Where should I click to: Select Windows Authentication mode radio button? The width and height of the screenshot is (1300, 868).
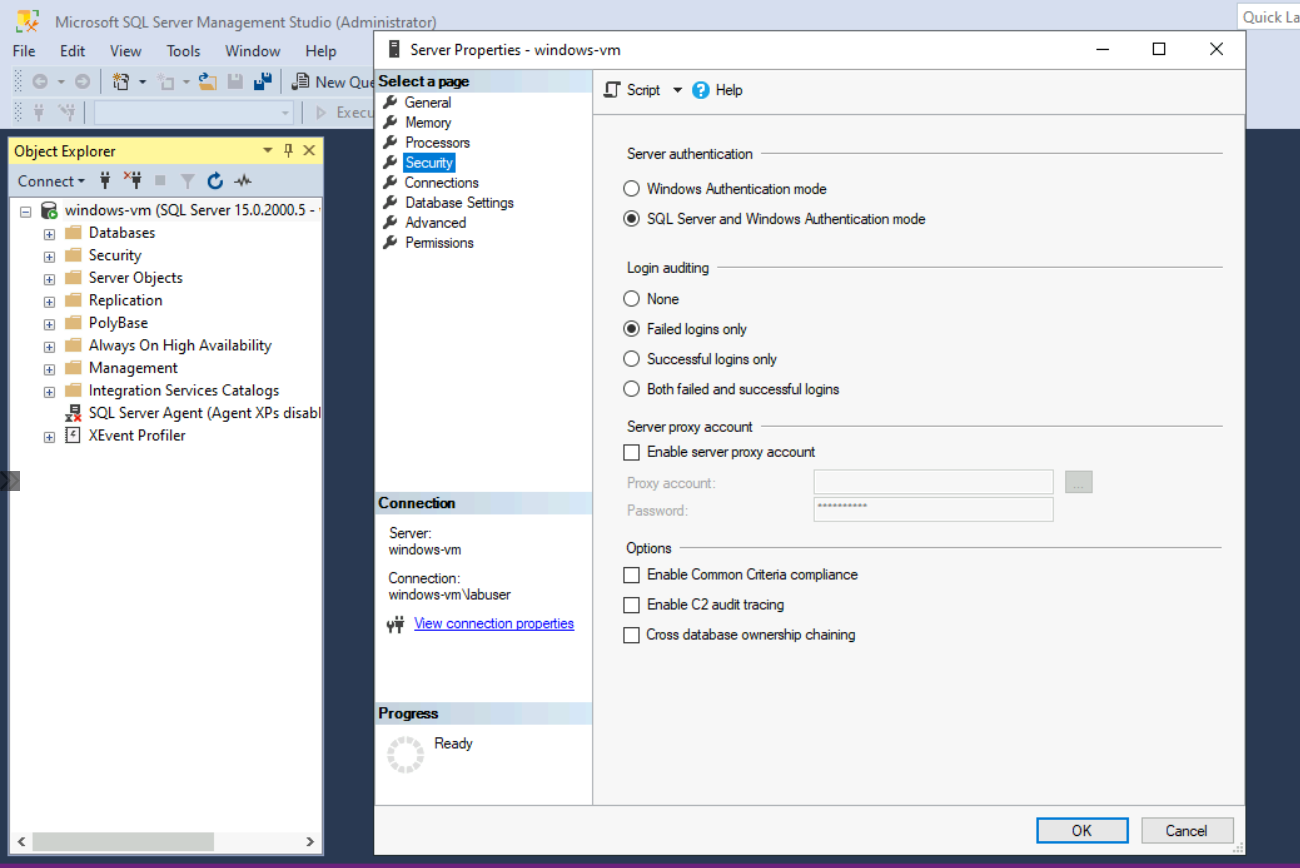tap(631, 189)
